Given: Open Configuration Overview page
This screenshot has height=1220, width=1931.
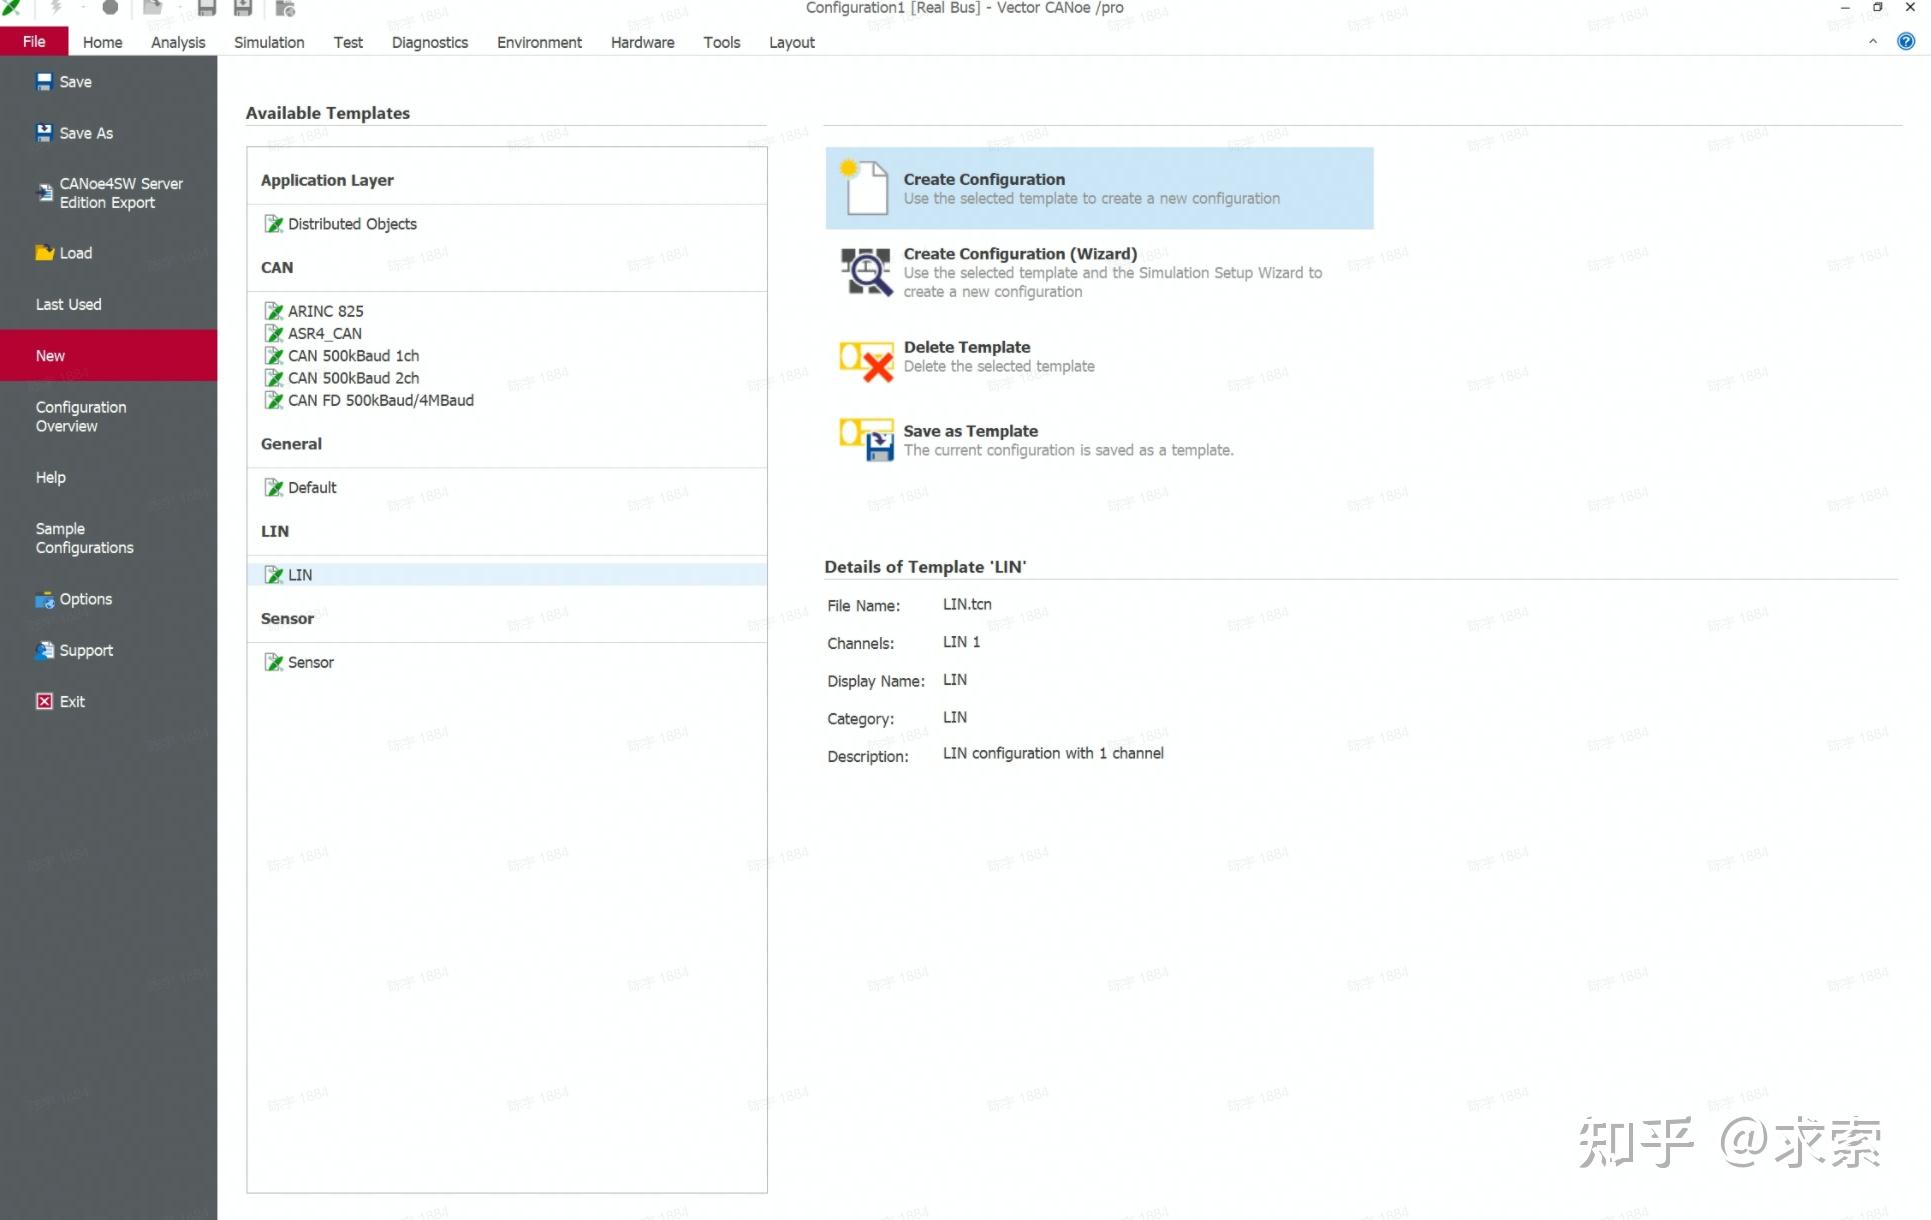Looking at the screenshot, I should pos(80,417).
